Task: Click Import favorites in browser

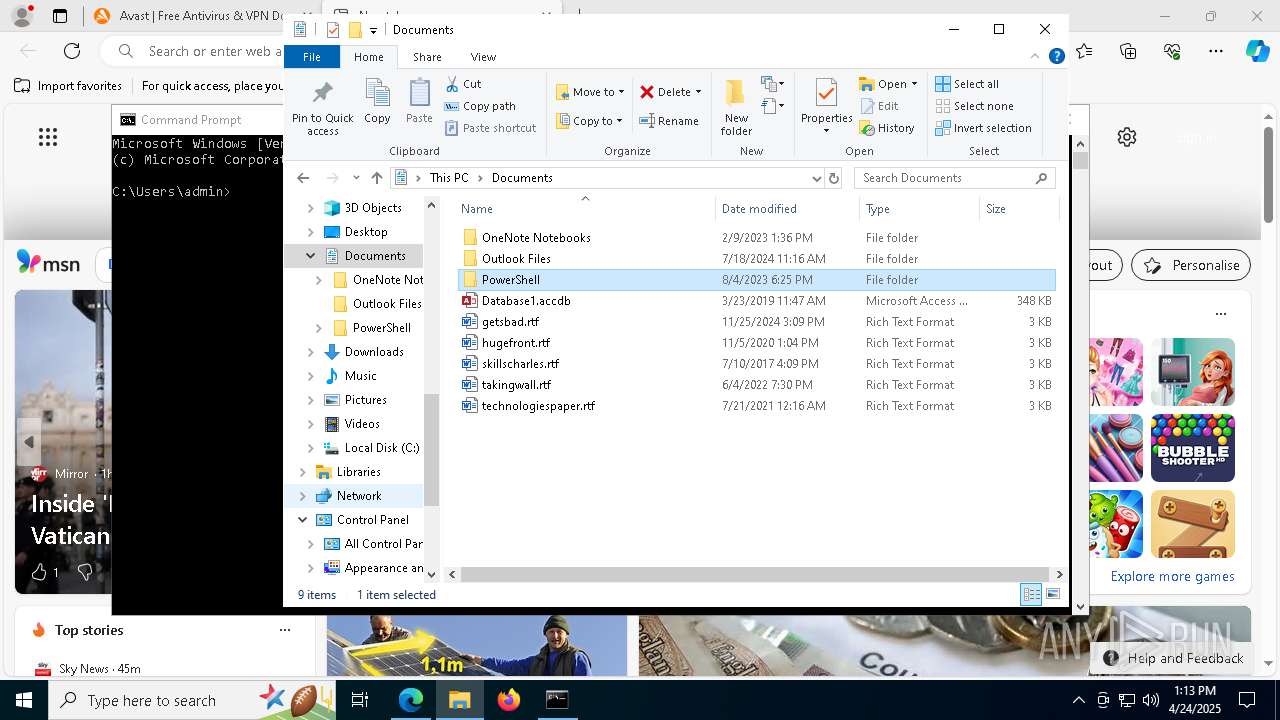Action: tap(68, 86)
